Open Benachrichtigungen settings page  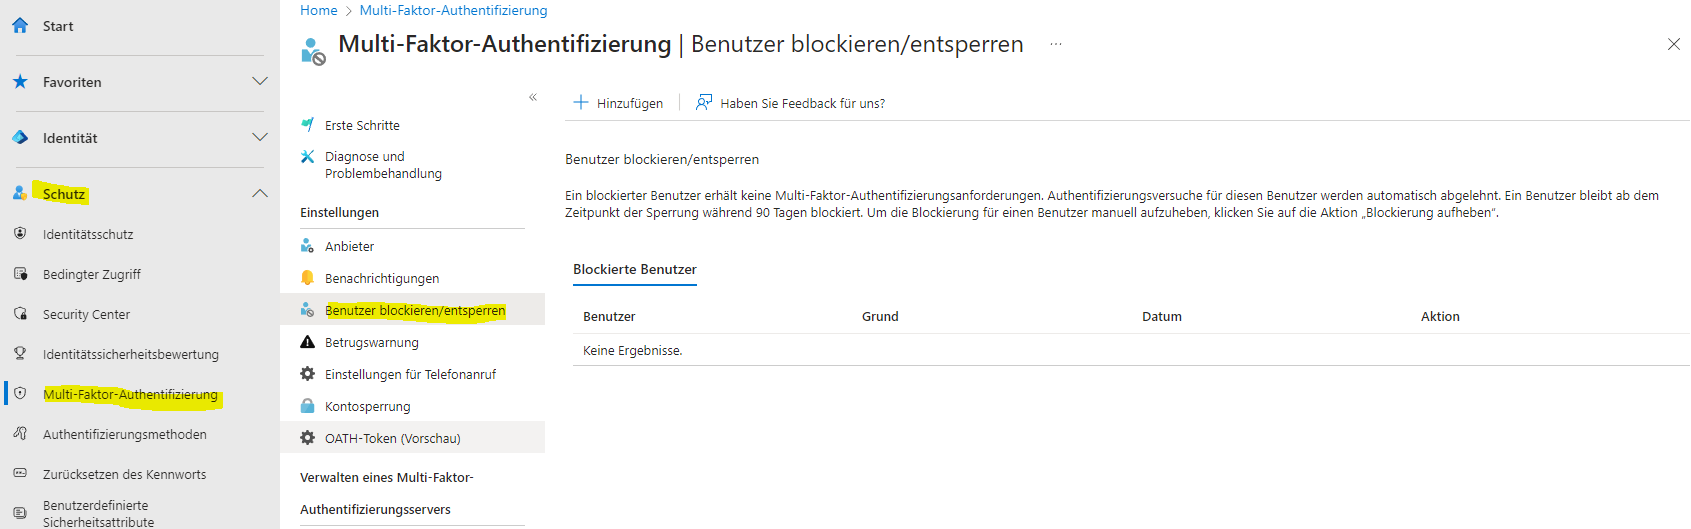(382, 278)
